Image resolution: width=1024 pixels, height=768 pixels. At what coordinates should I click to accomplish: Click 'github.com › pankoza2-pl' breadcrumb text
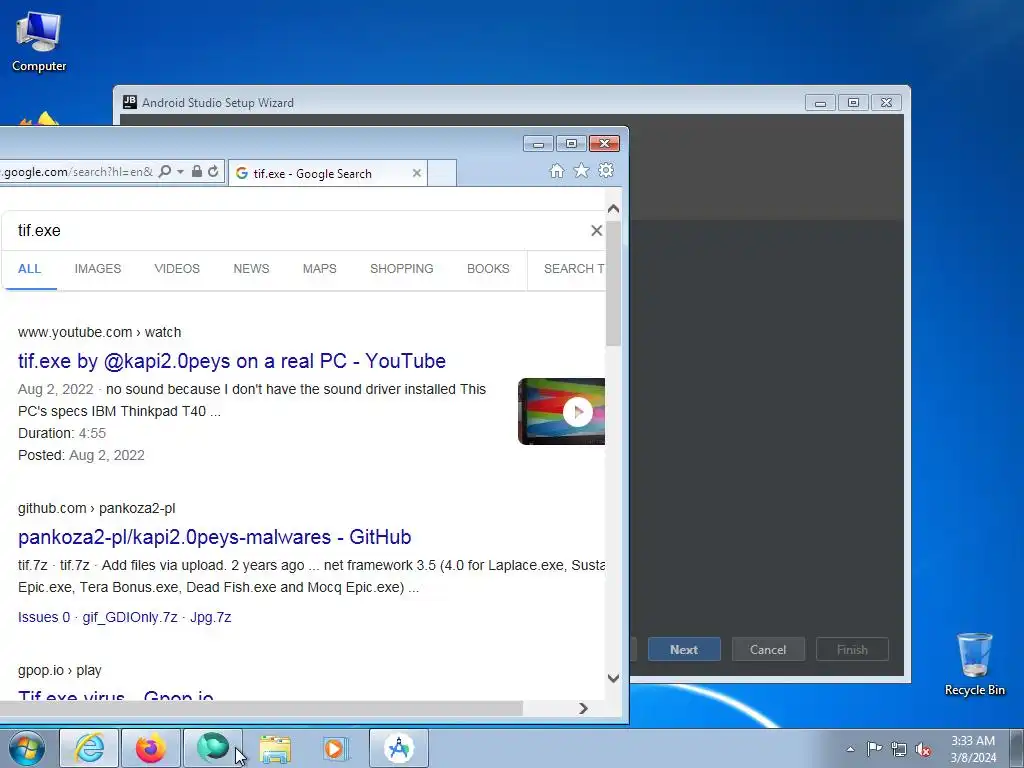97,508
